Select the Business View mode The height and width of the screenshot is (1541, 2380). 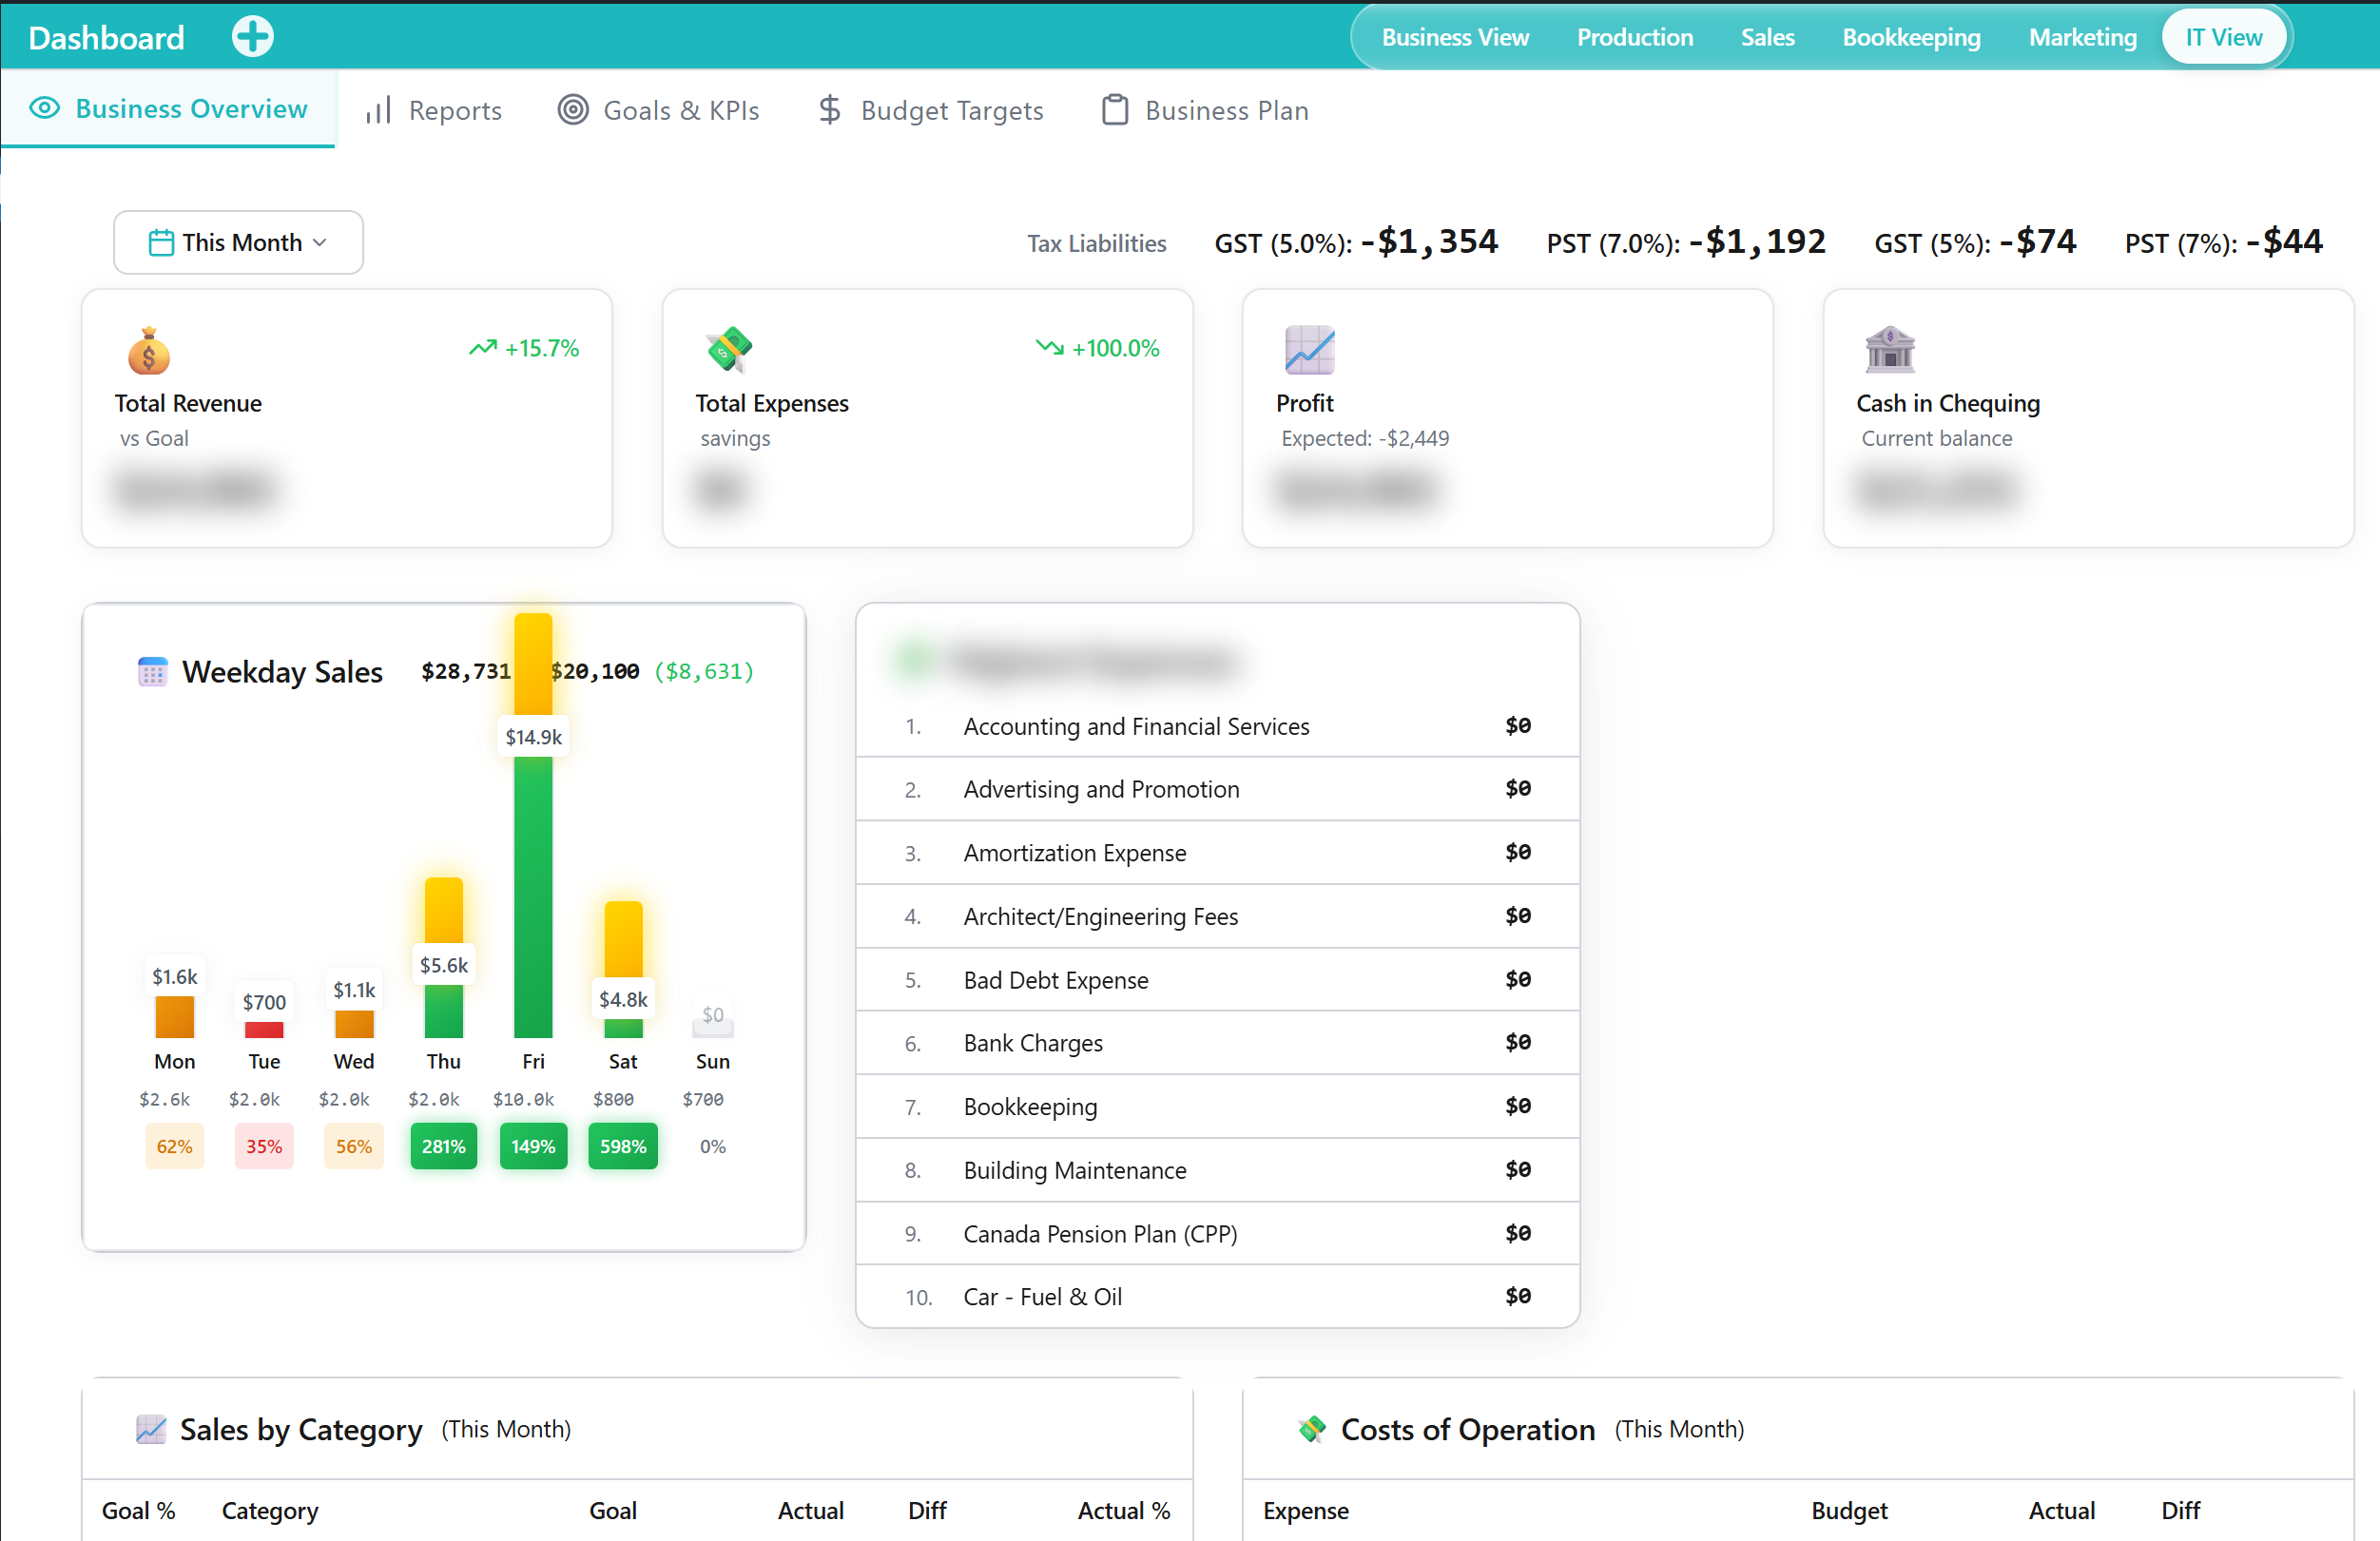pyautogui.click(x=1455, y=37)
